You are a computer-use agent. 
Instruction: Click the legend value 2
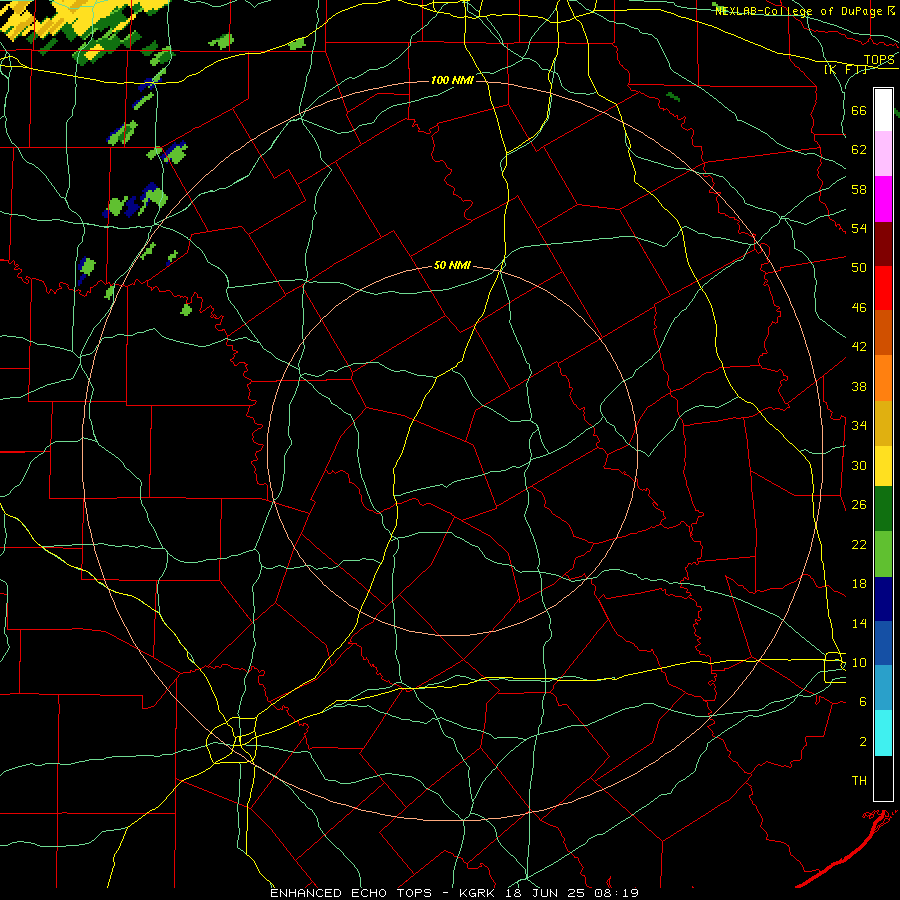(x=863, y=742)
